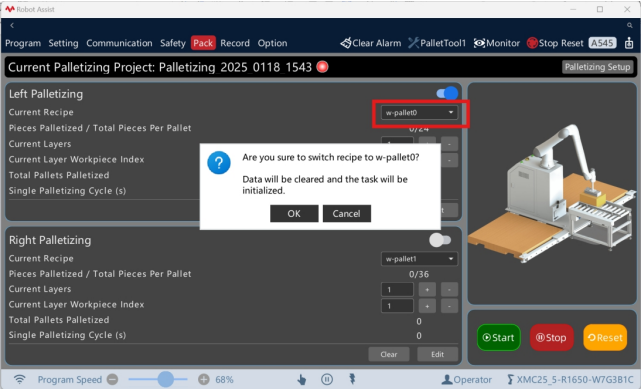Click the hand pointer icon in status bar

pyautogui.click(x=301, y=379)
